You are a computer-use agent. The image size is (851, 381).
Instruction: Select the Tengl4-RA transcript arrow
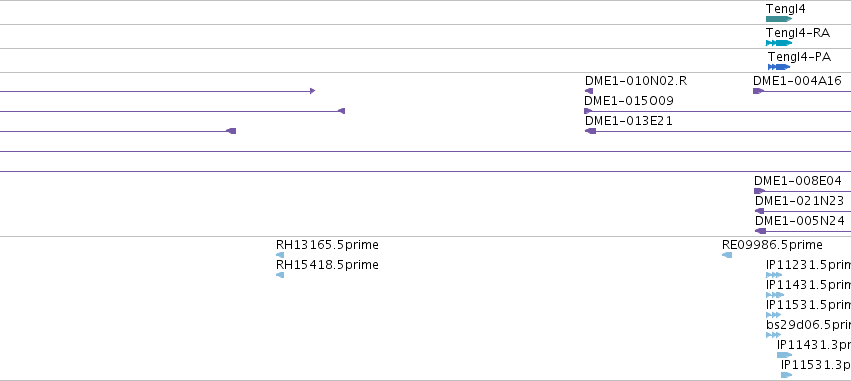779,43
